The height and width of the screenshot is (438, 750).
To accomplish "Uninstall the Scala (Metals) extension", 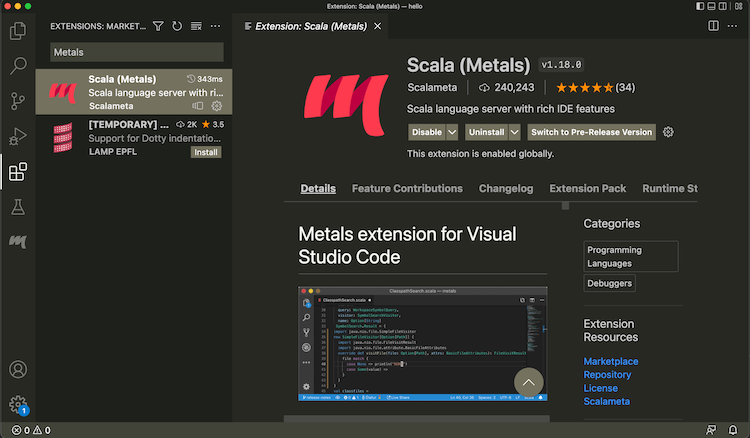I will (x=486, y=132).
